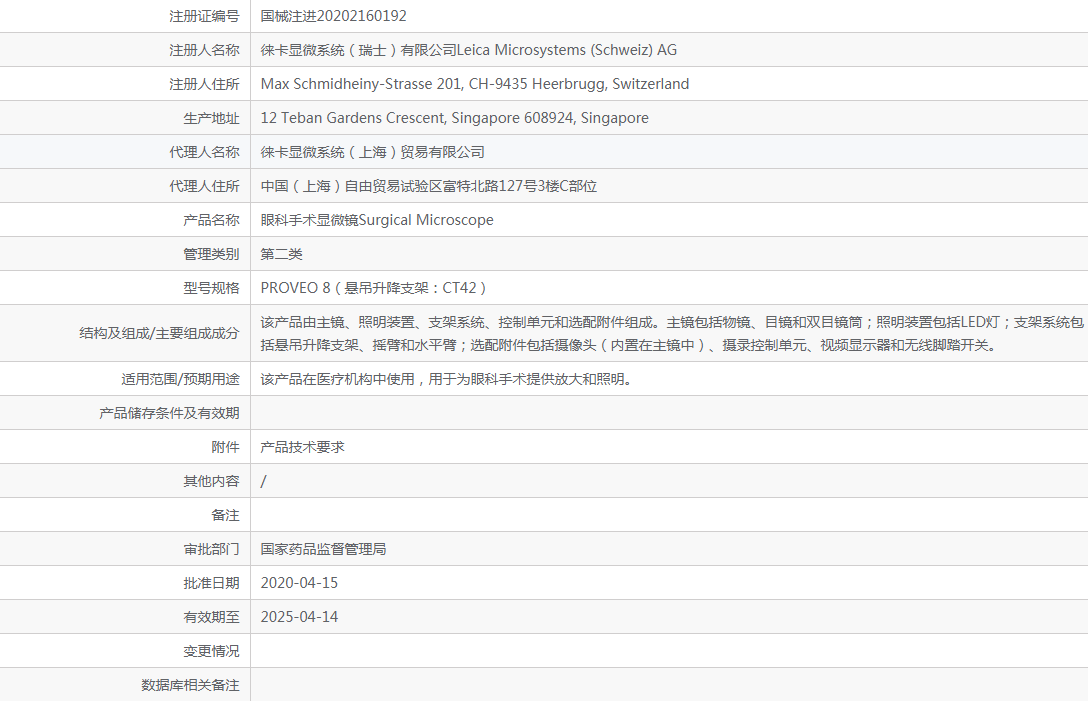Click the 有效期至 row label
1088x701 pixels.
point(211,617)
